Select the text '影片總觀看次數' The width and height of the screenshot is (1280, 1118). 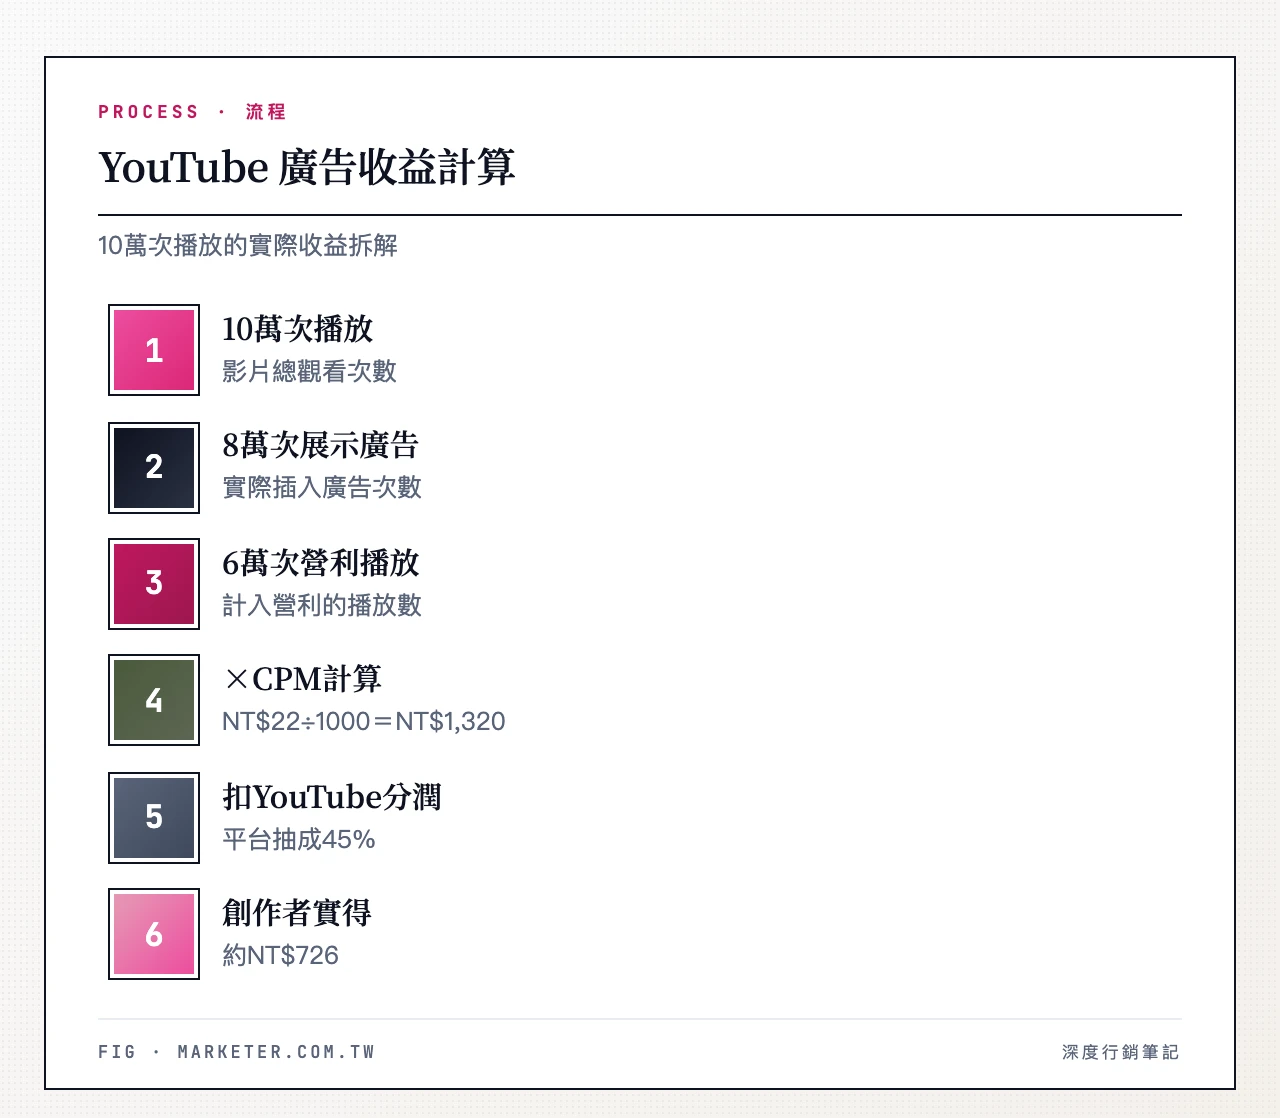point(309,372)
